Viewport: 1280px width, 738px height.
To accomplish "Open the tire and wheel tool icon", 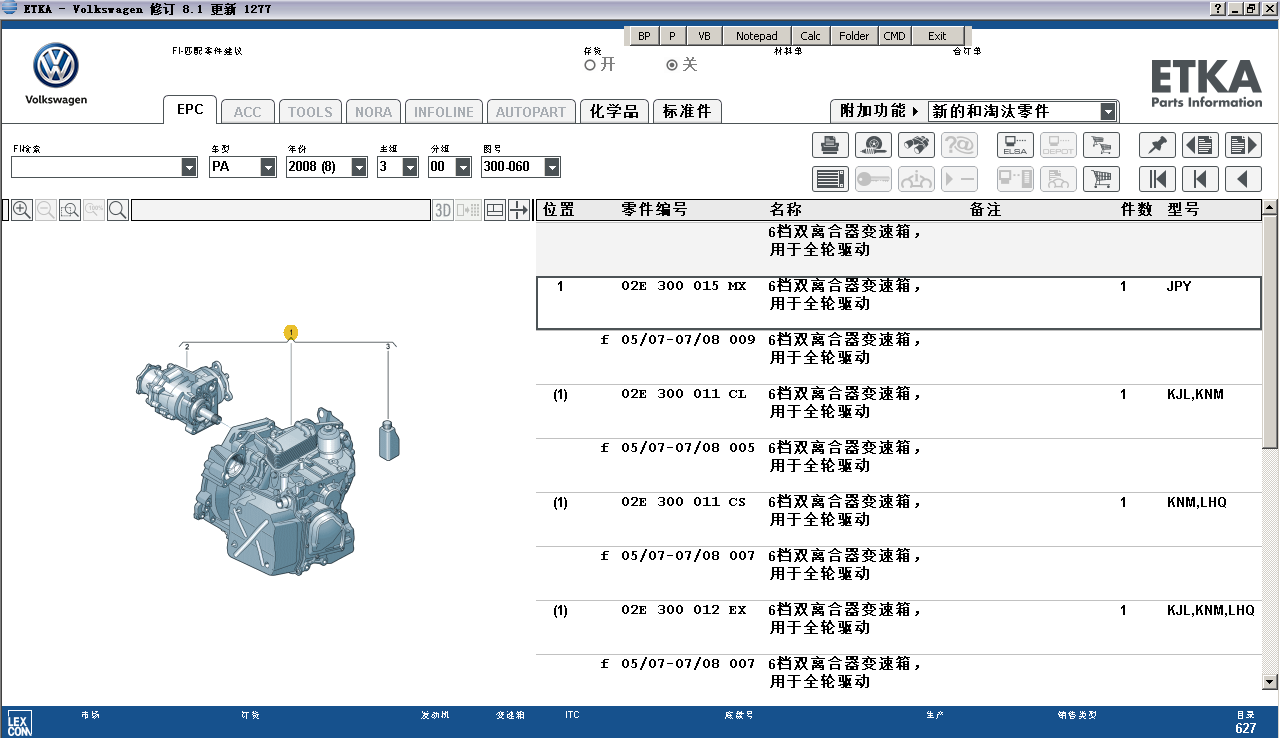I will click(873, 145).
